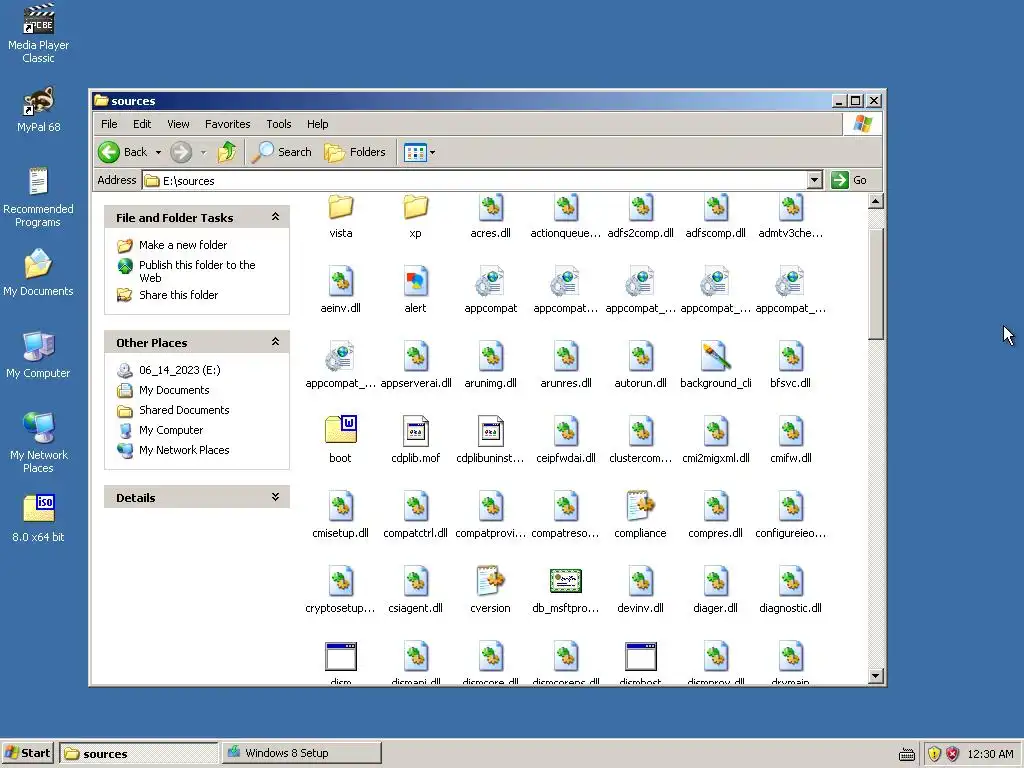1024x768 pixels.
Task: Click the sources taskbar button
Action: pos(138,753)
